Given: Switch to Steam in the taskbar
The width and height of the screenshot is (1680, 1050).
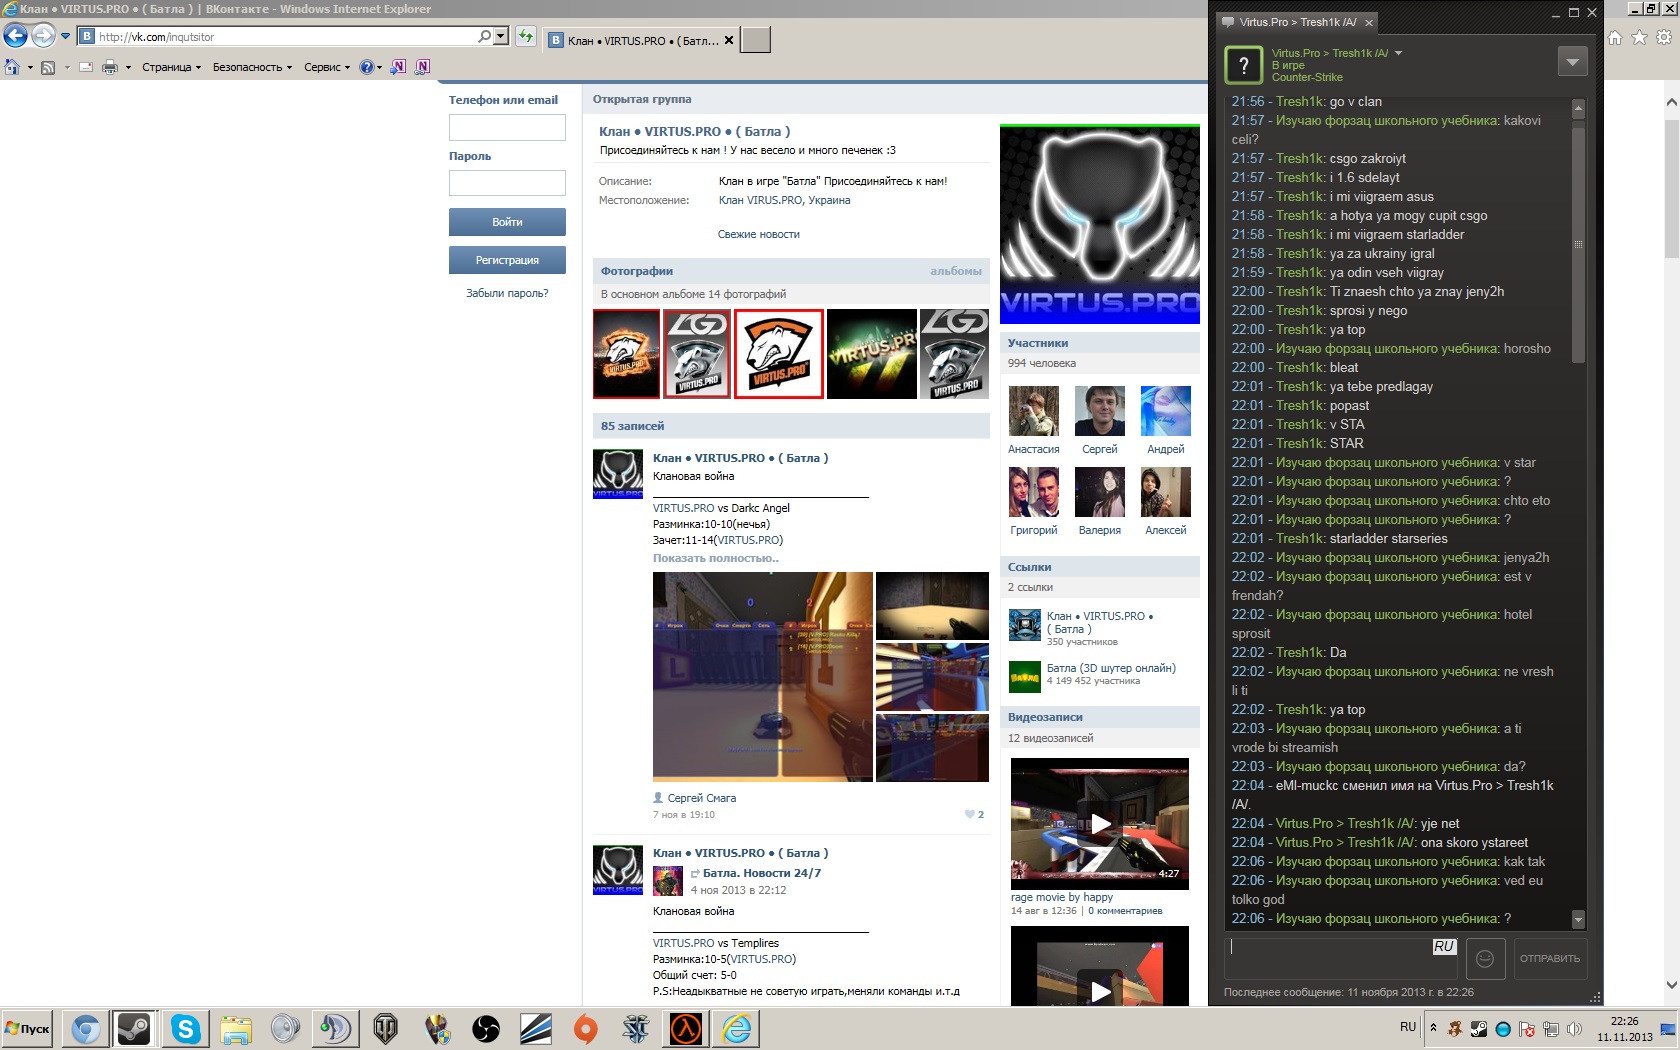Looking at the screenshot, I should point(134,1029).
